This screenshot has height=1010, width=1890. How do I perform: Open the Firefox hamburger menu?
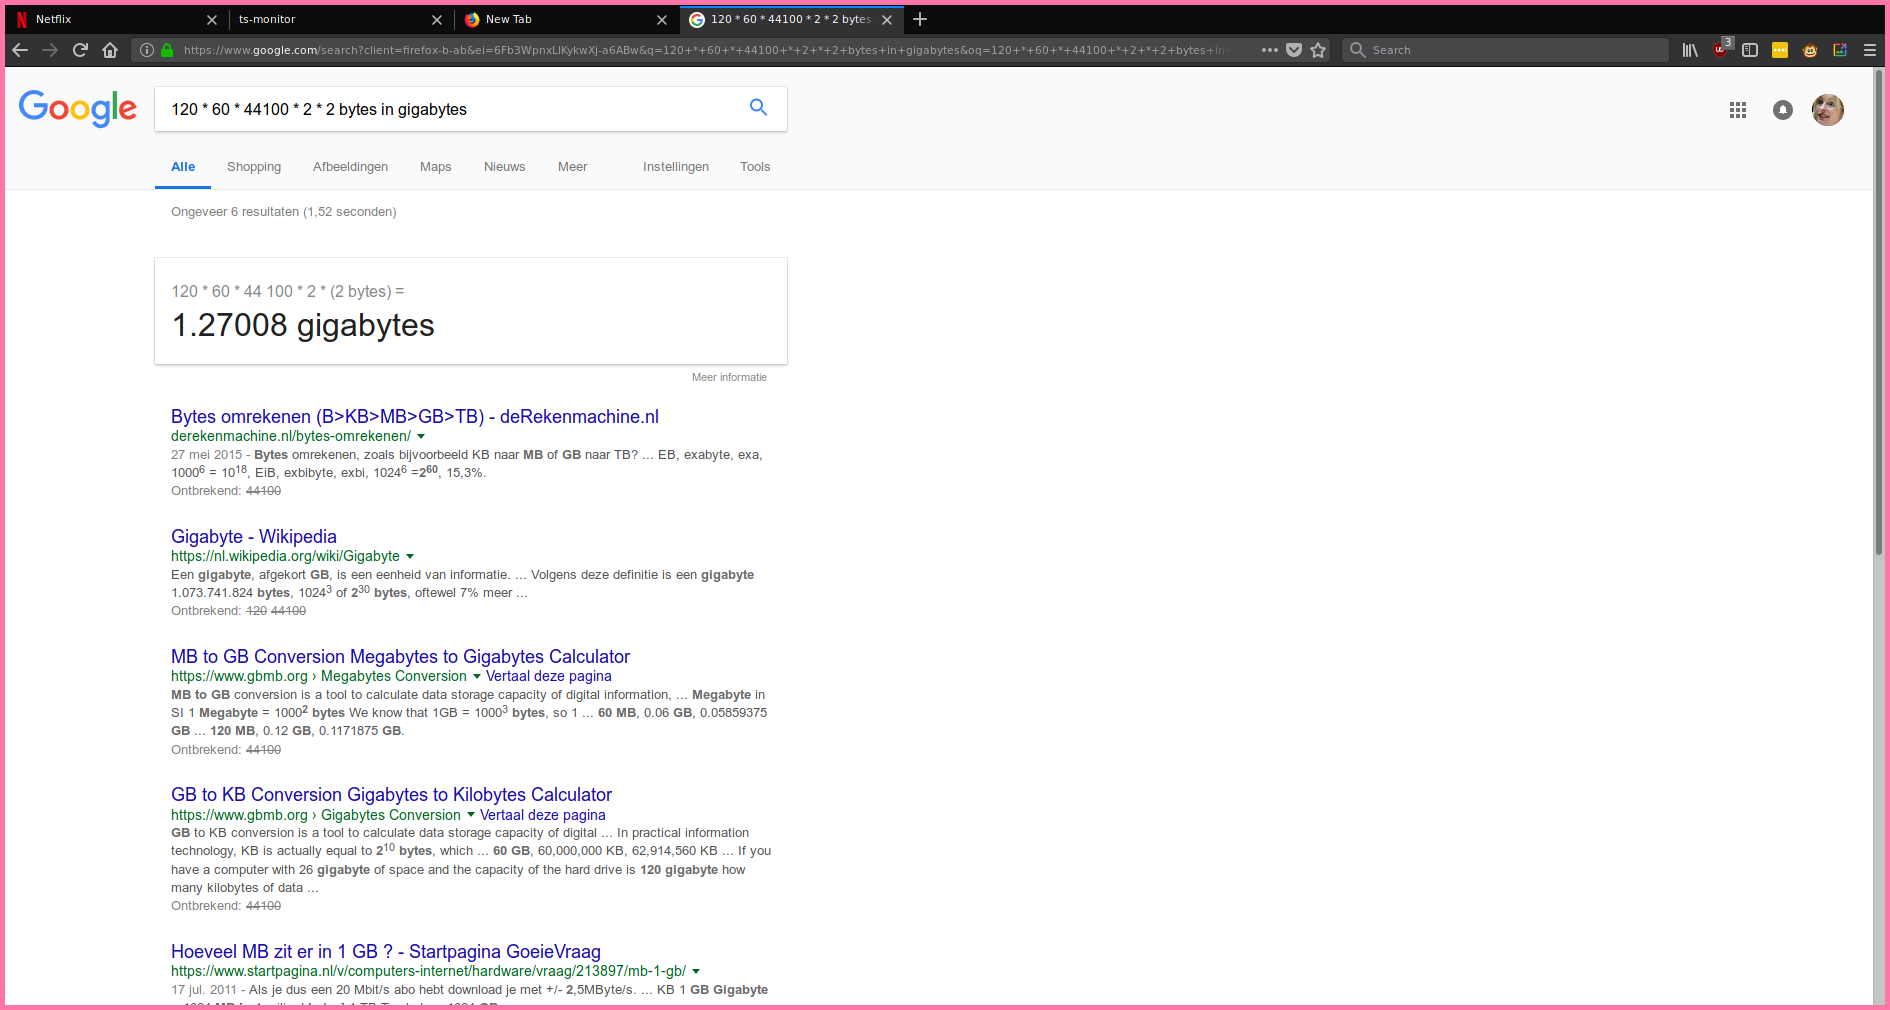coord(1869,50)
